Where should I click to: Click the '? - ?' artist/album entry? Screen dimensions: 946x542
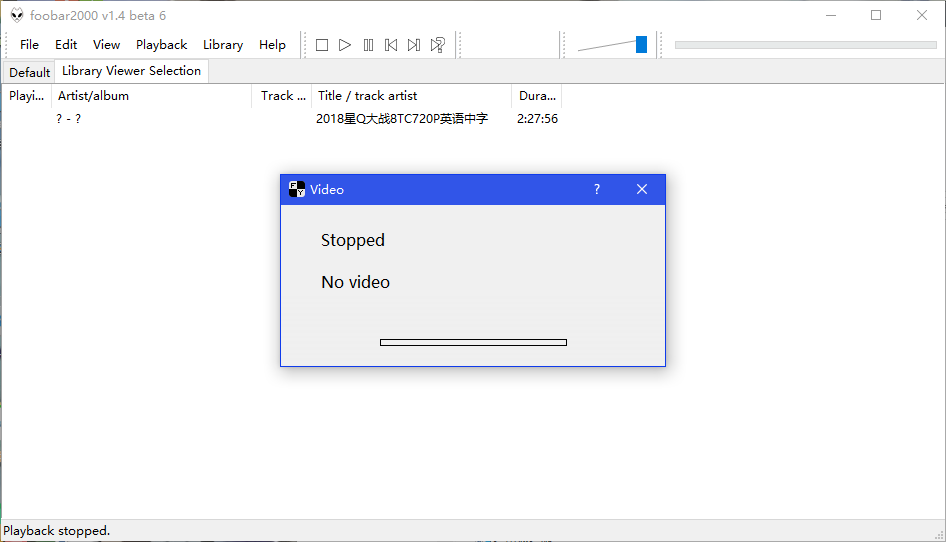[x=68, y=119]
